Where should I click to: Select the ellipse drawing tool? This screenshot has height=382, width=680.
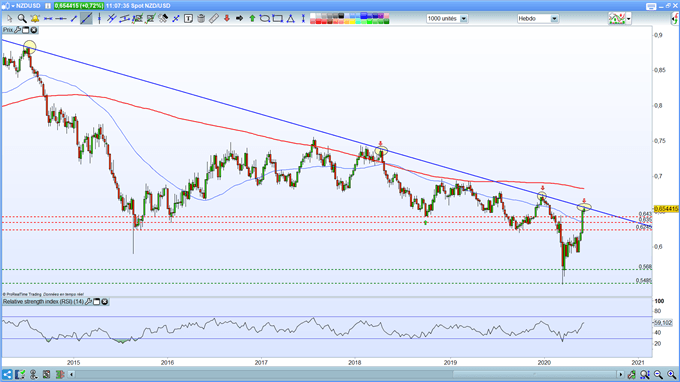click(x=265, y=19)
